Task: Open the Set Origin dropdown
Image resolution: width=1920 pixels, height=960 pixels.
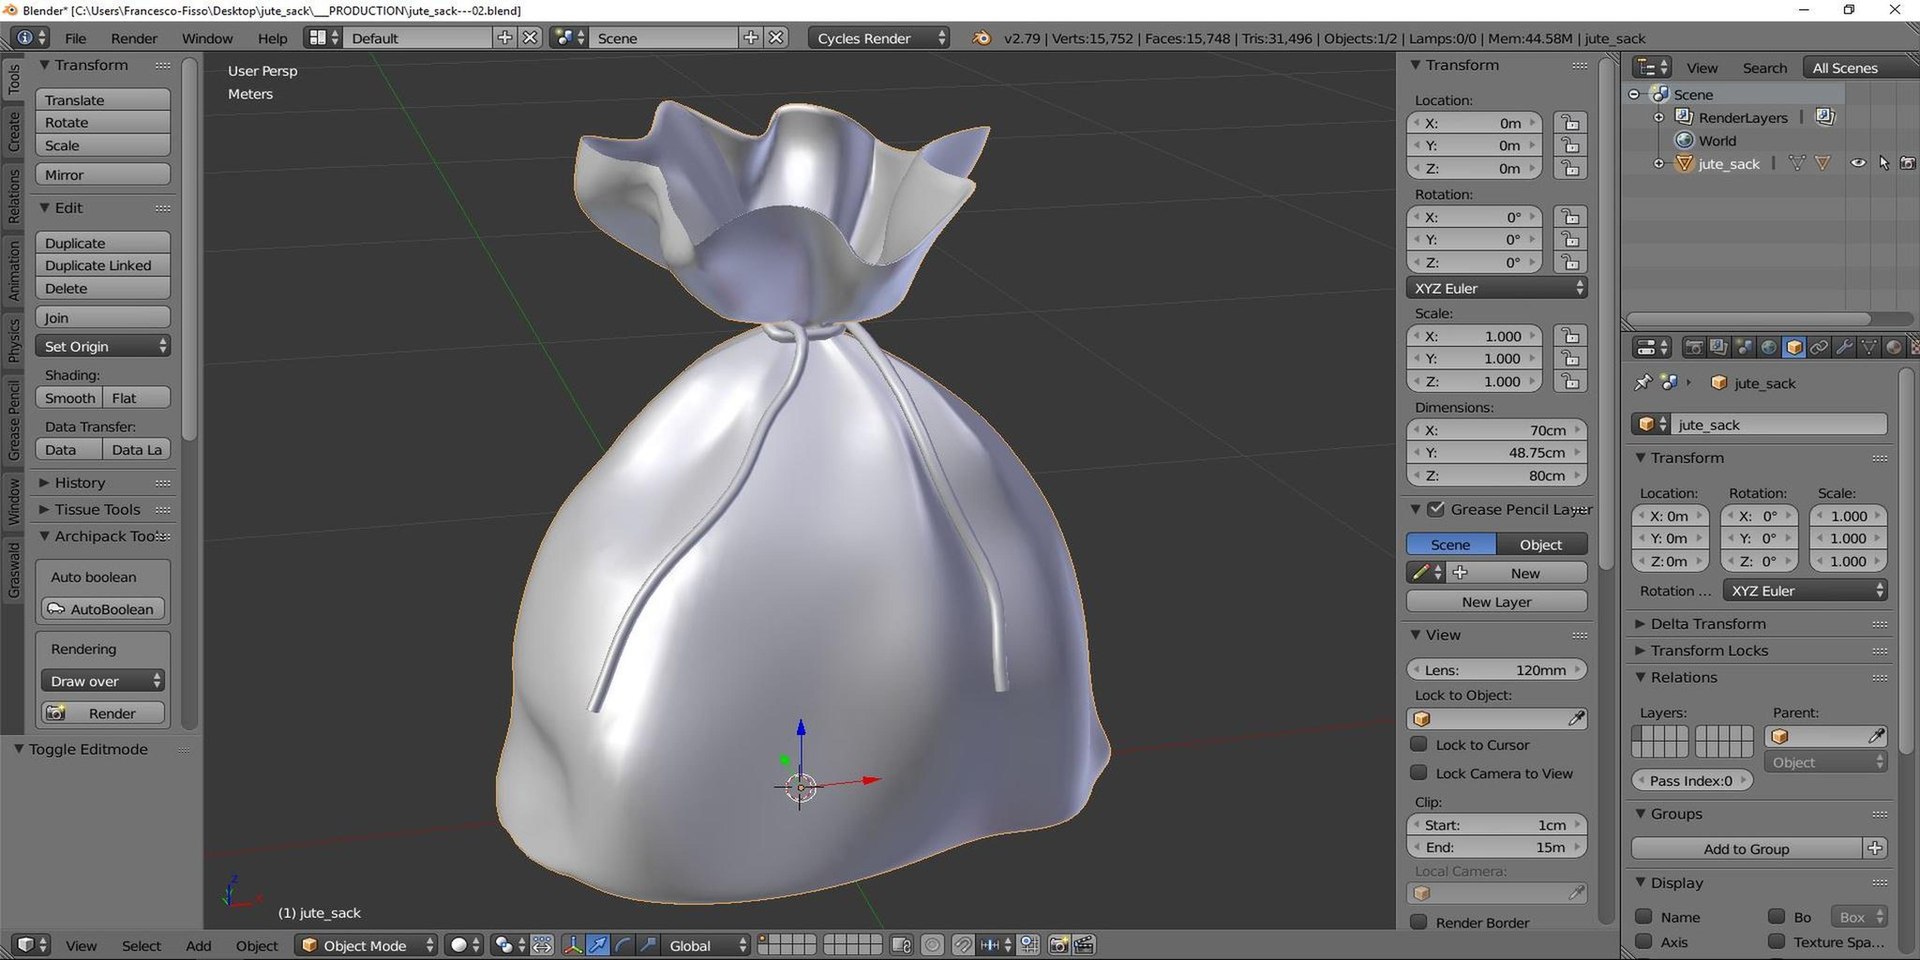Action: [103, 346]
